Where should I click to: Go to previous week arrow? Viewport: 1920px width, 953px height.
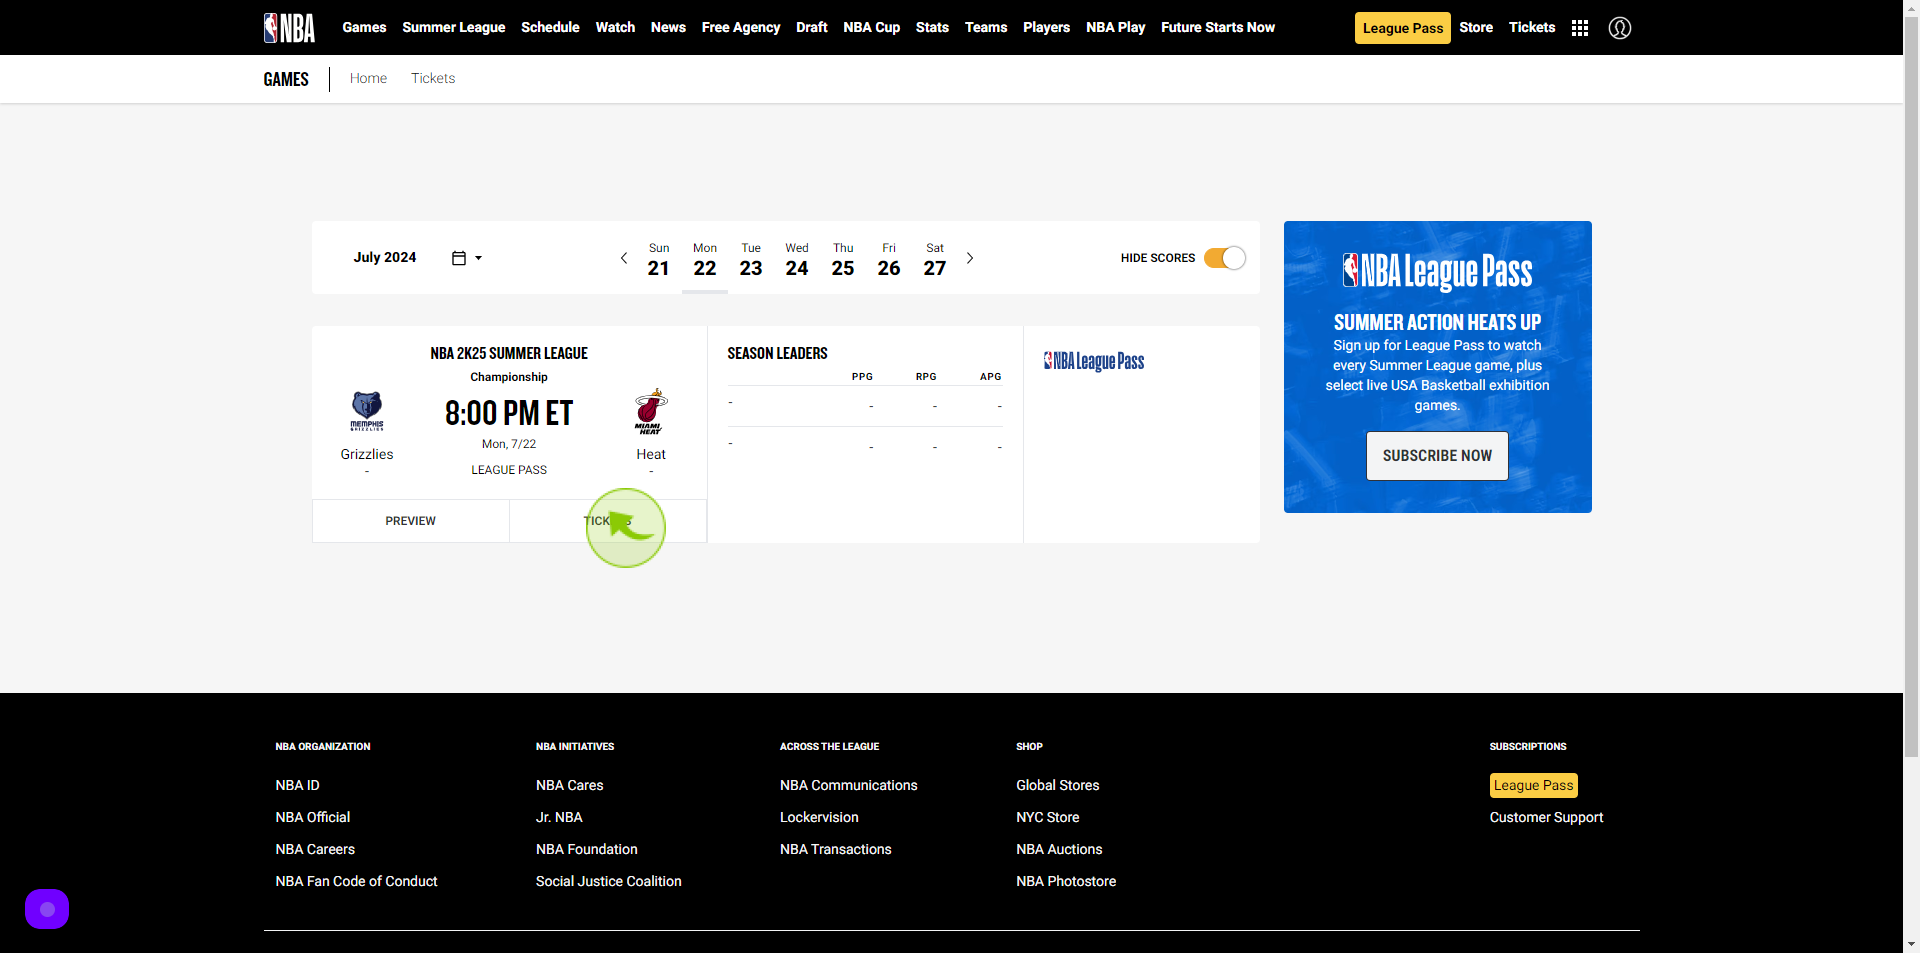pos(624,258)
